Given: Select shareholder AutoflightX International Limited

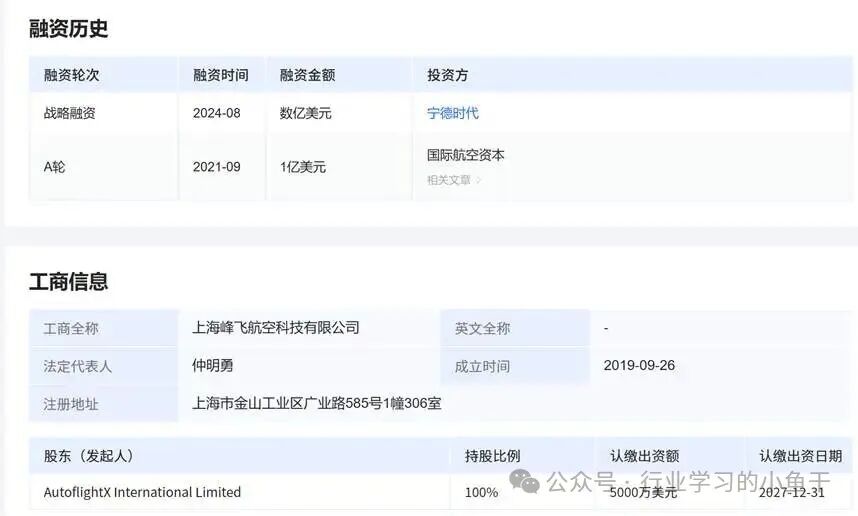Looking at the screenshot, I should pyautogui.click(x=142, y=492).
